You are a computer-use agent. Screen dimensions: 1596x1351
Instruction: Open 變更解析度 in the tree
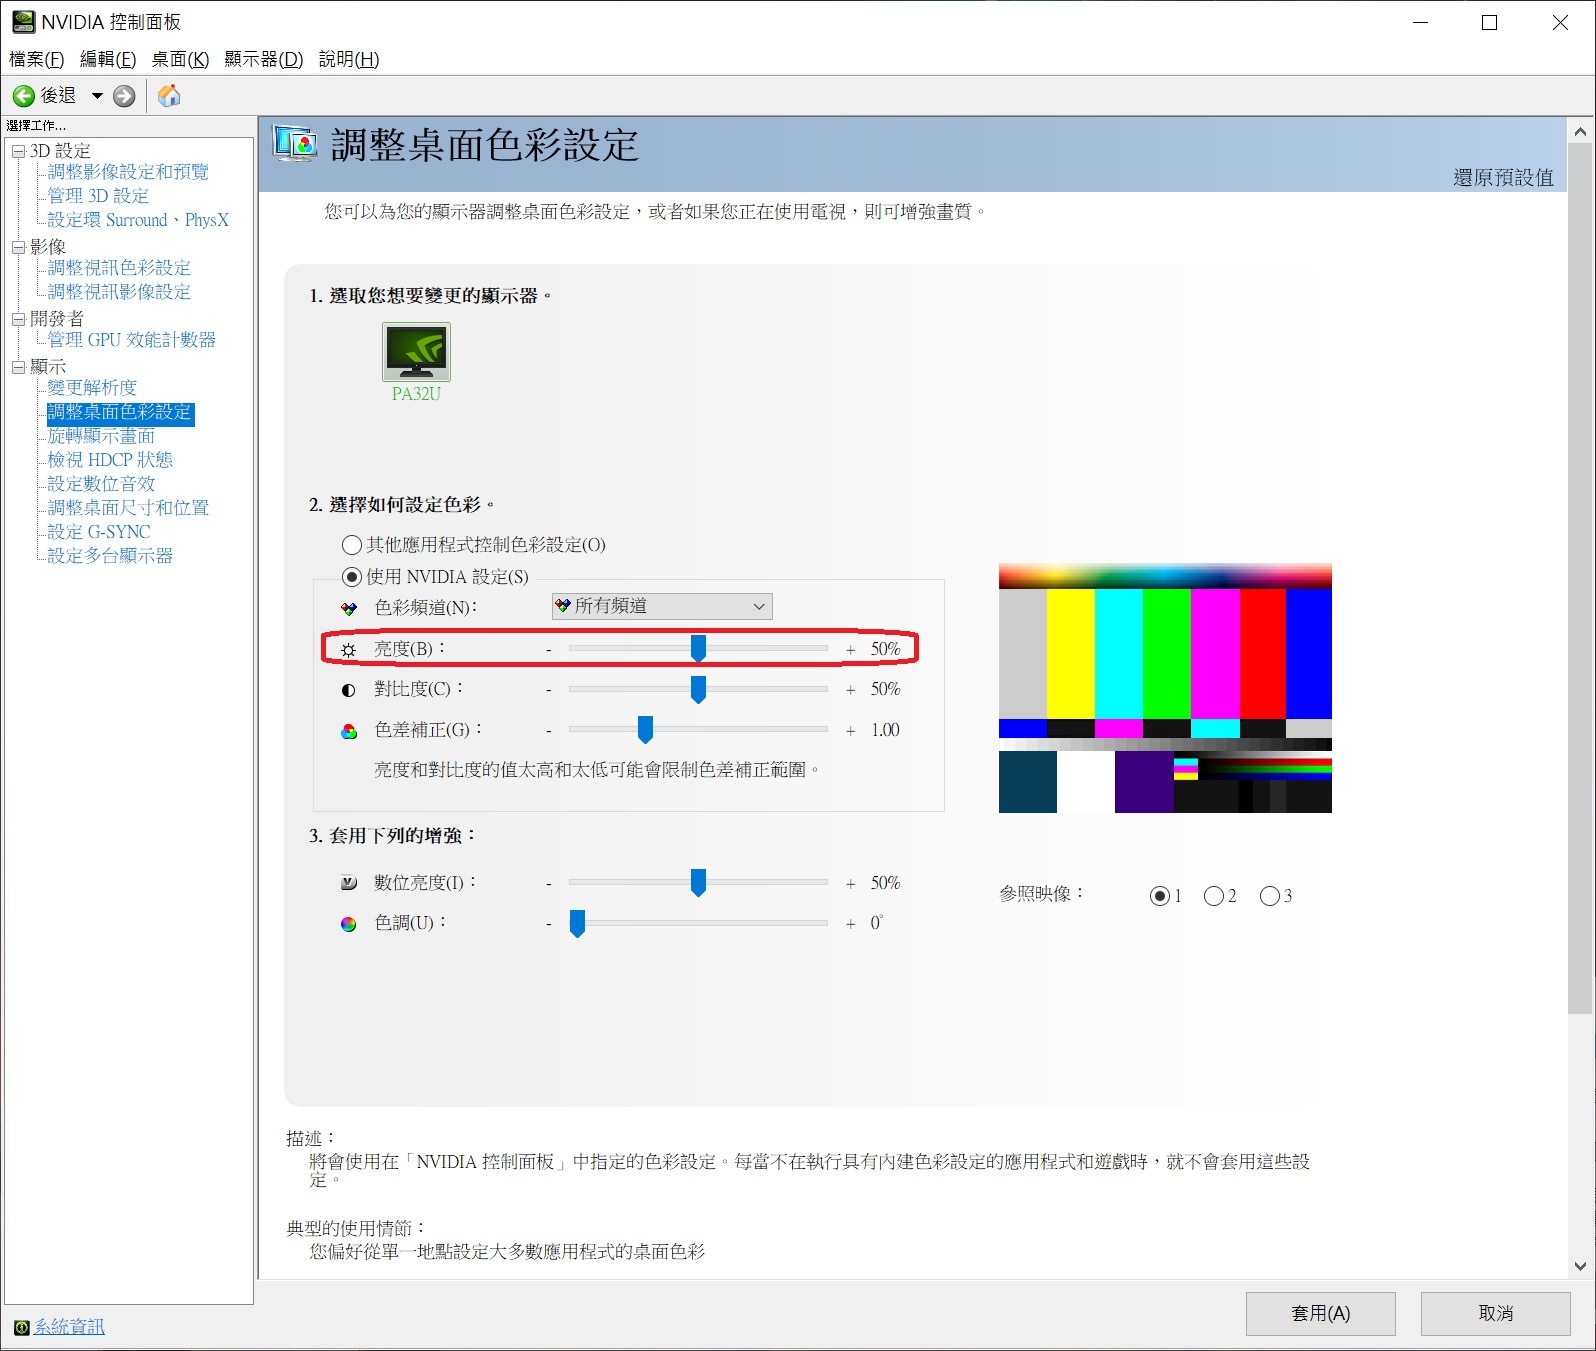(x=92, y=388)
